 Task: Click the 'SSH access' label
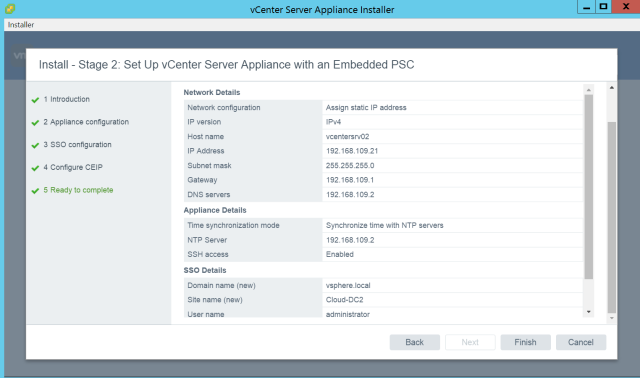(208, 254)
